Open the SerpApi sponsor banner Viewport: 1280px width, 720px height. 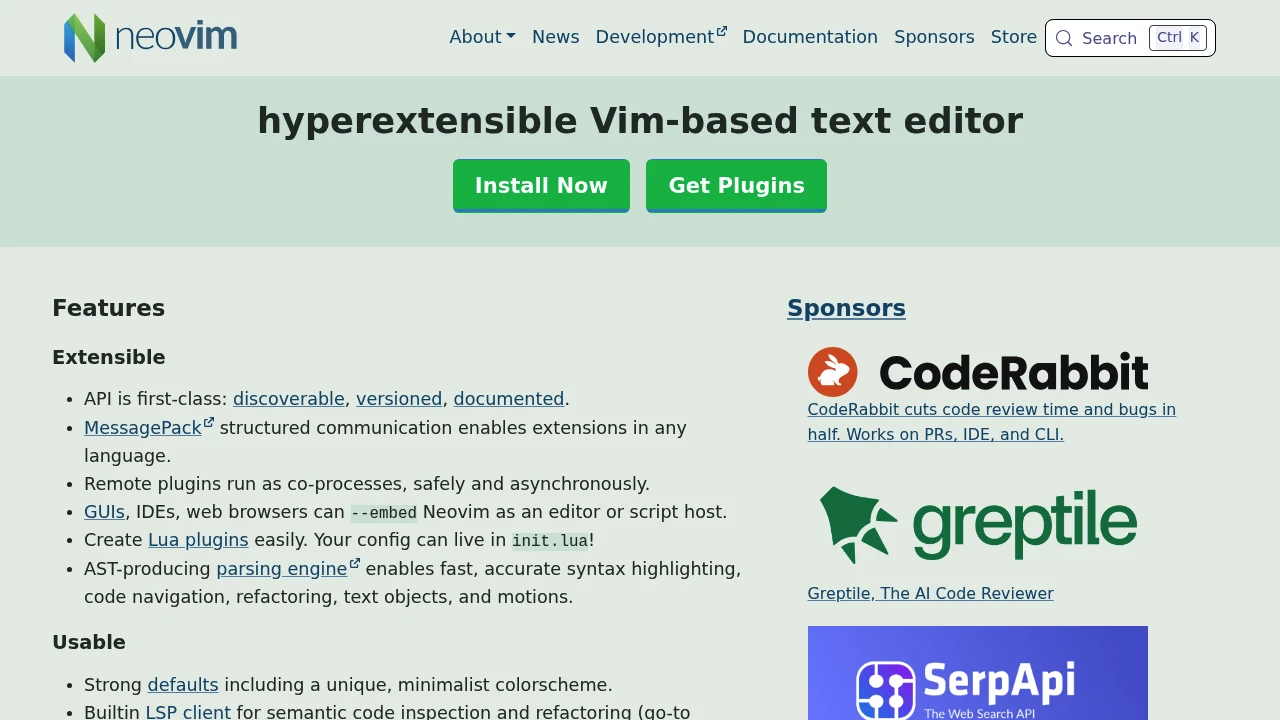(x=977, y=673)
